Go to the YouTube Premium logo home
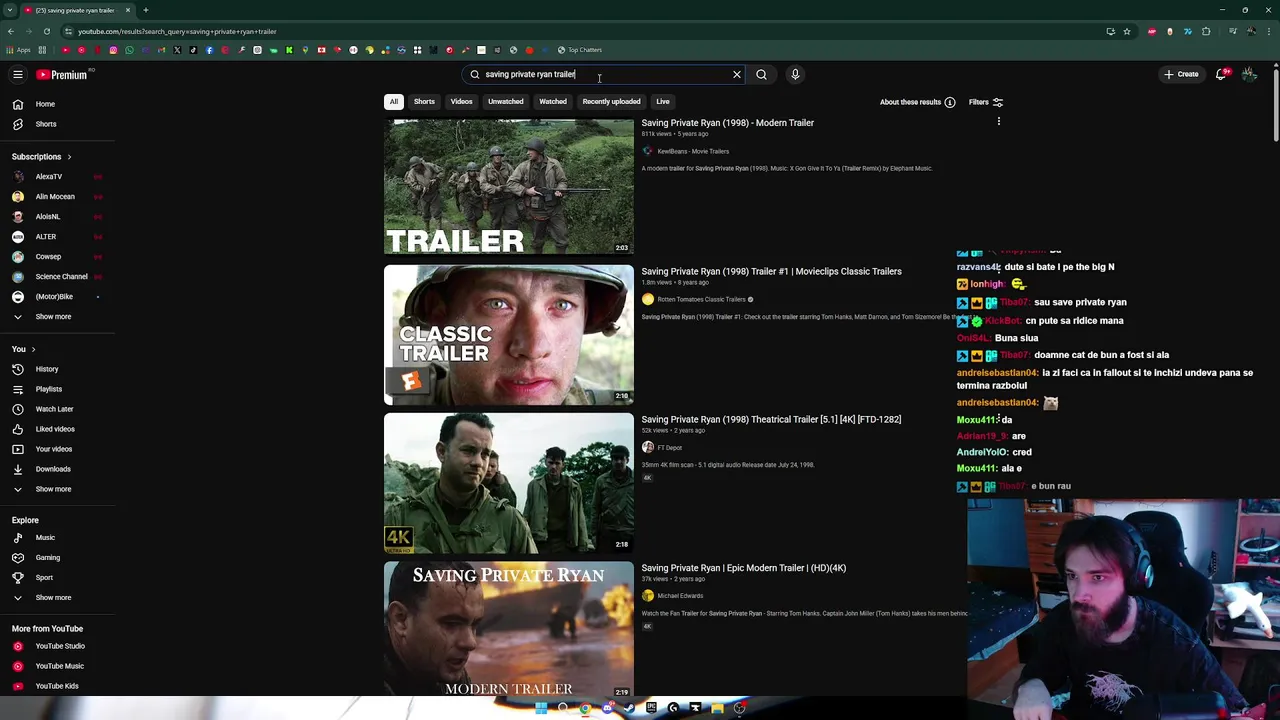Screen dimensions: 1280x720 click(62, 74)
